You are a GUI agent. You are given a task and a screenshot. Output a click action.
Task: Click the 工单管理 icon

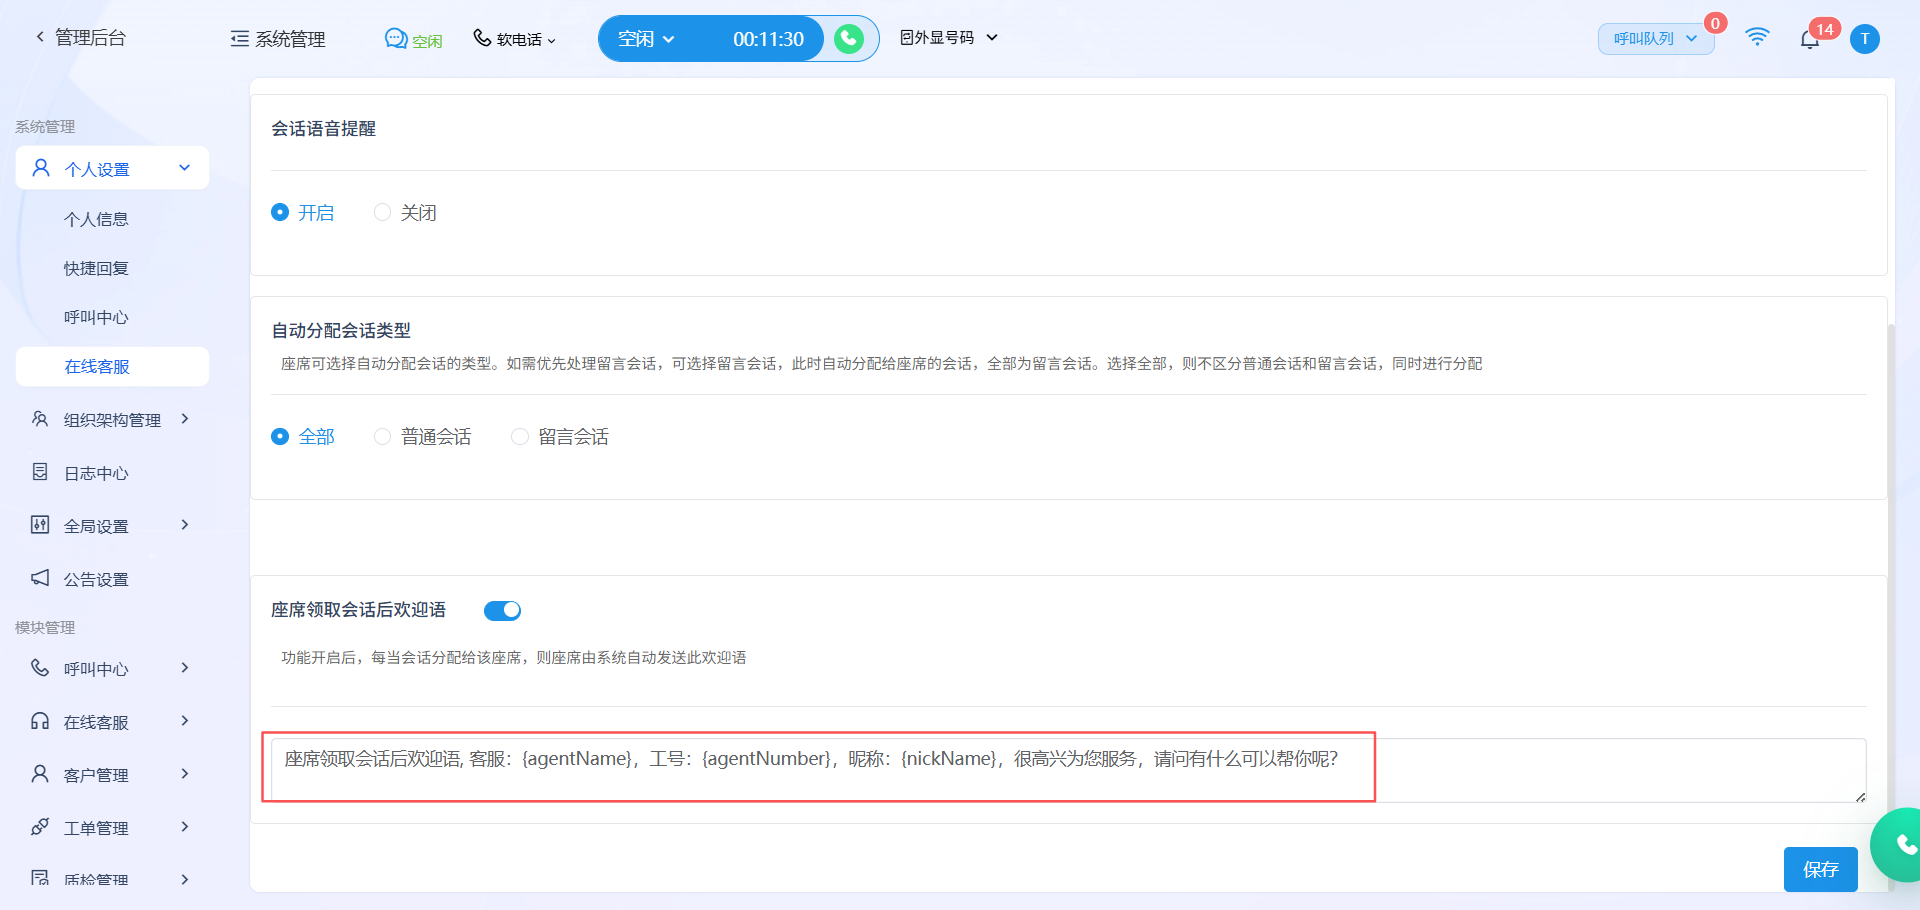tap(40, 827)
